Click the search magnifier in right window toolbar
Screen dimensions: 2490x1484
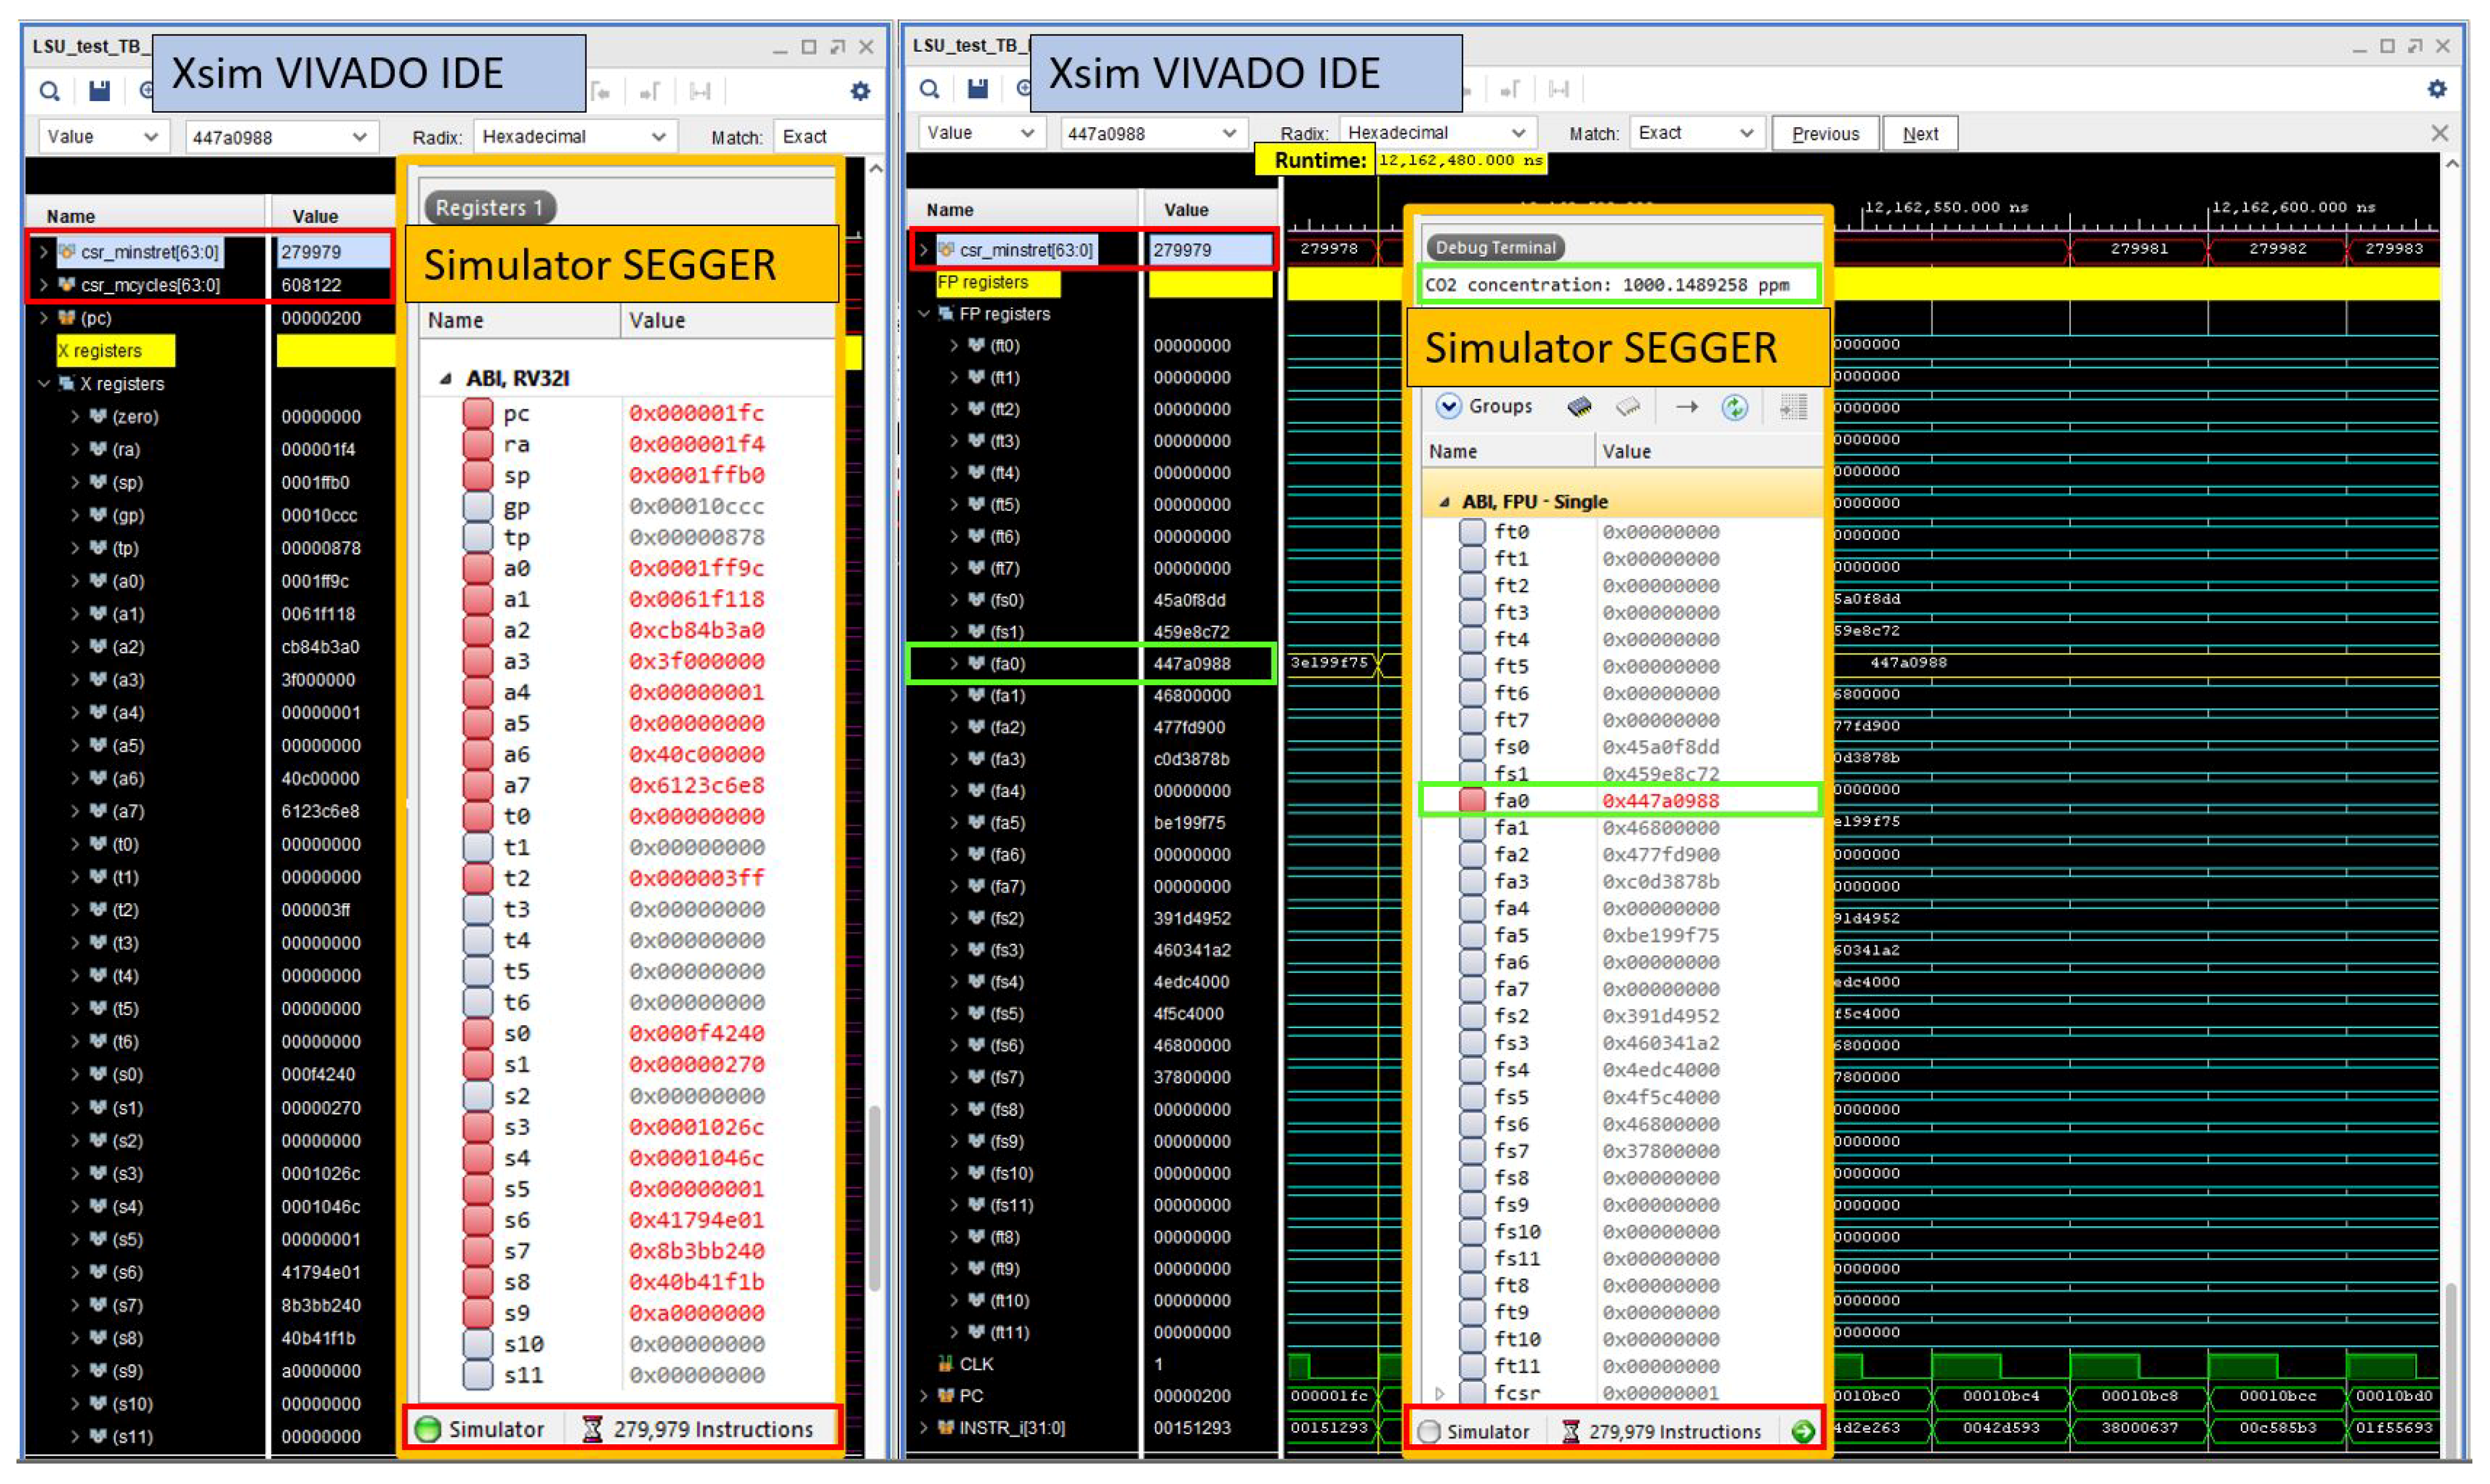tap(929, 90)
